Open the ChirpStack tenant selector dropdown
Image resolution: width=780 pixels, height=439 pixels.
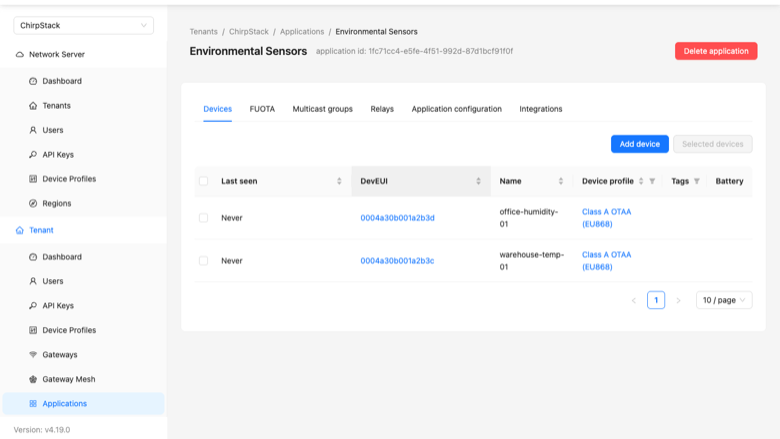[84, 25]
